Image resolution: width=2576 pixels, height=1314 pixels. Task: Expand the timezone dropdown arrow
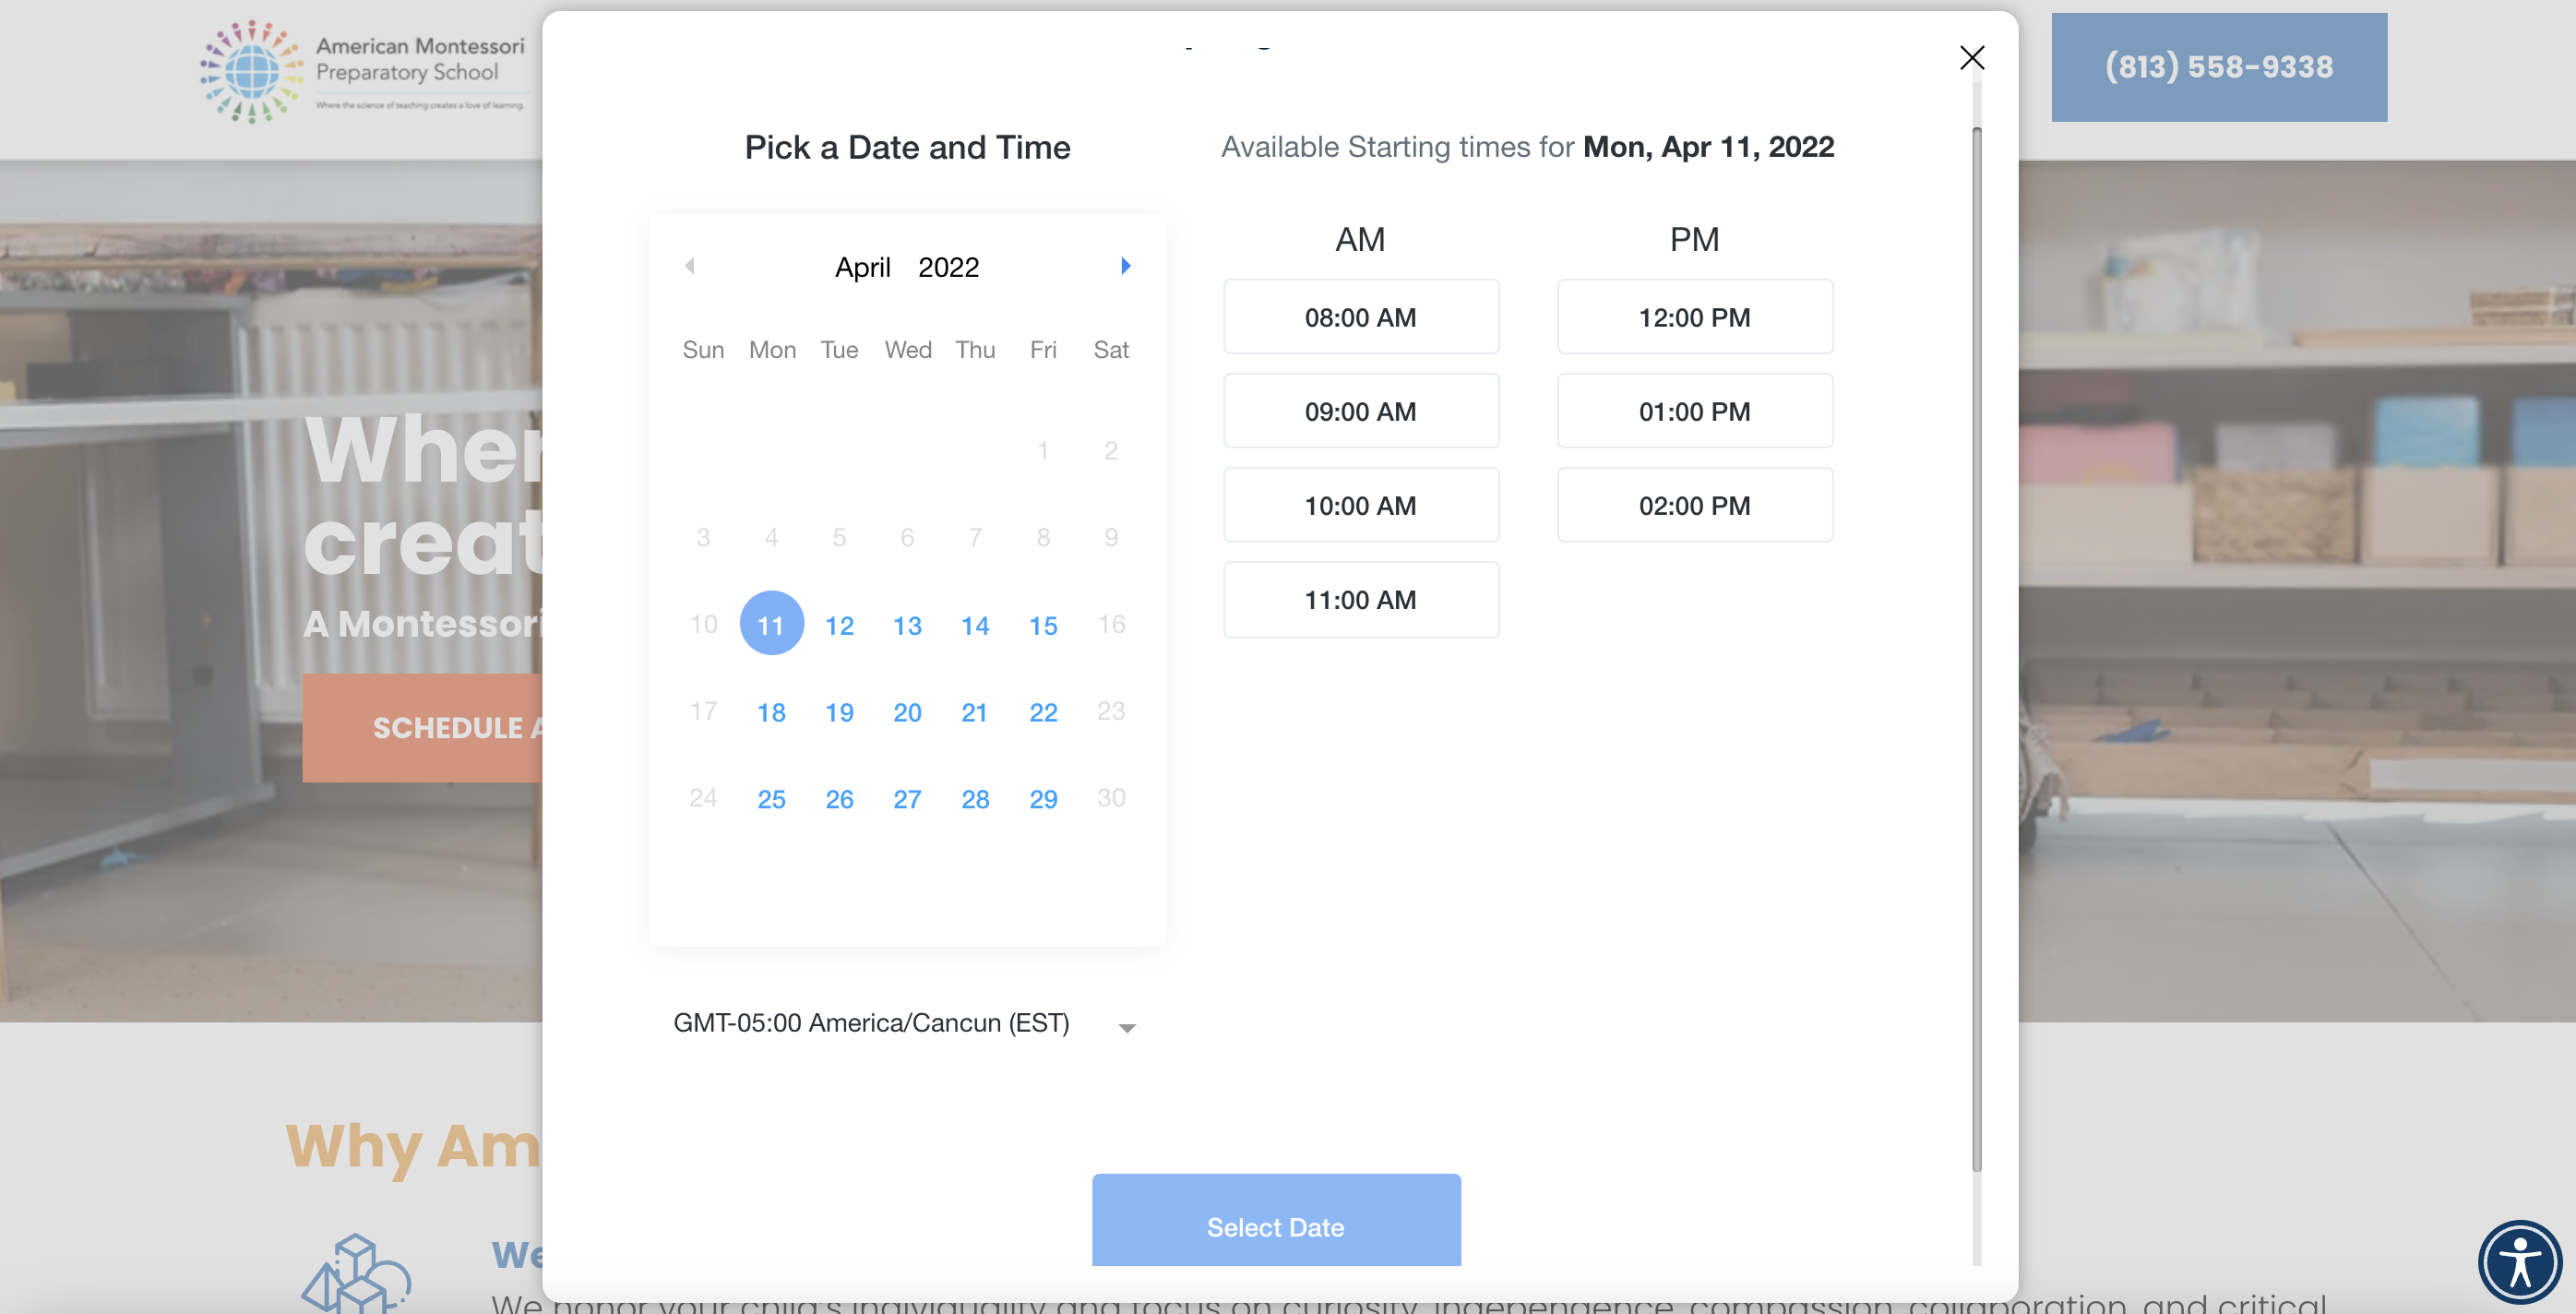click(1127, 1027)
